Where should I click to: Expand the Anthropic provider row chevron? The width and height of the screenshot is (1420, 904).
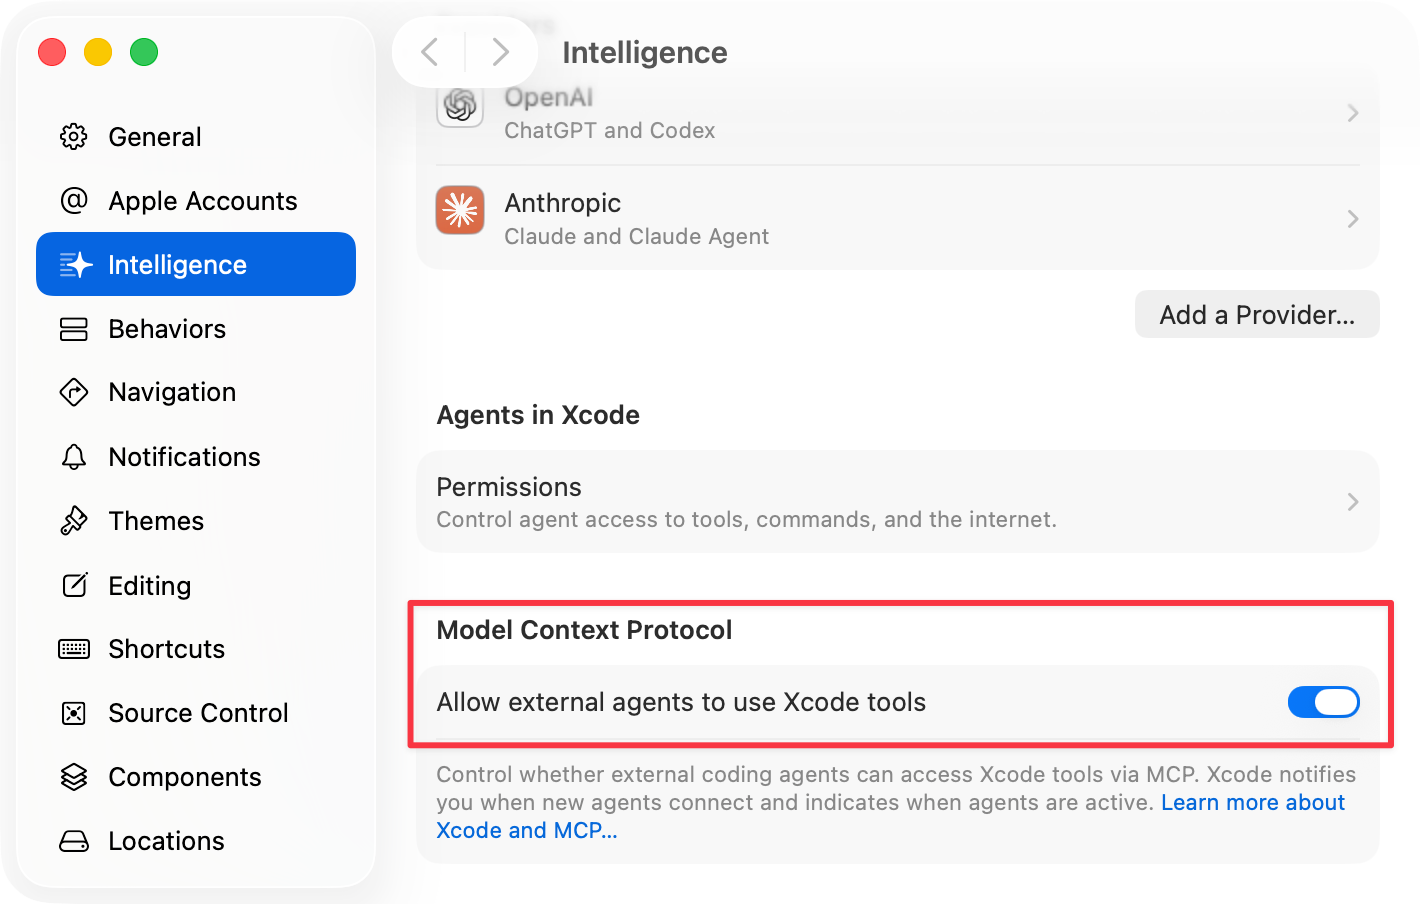point(1352,219)
